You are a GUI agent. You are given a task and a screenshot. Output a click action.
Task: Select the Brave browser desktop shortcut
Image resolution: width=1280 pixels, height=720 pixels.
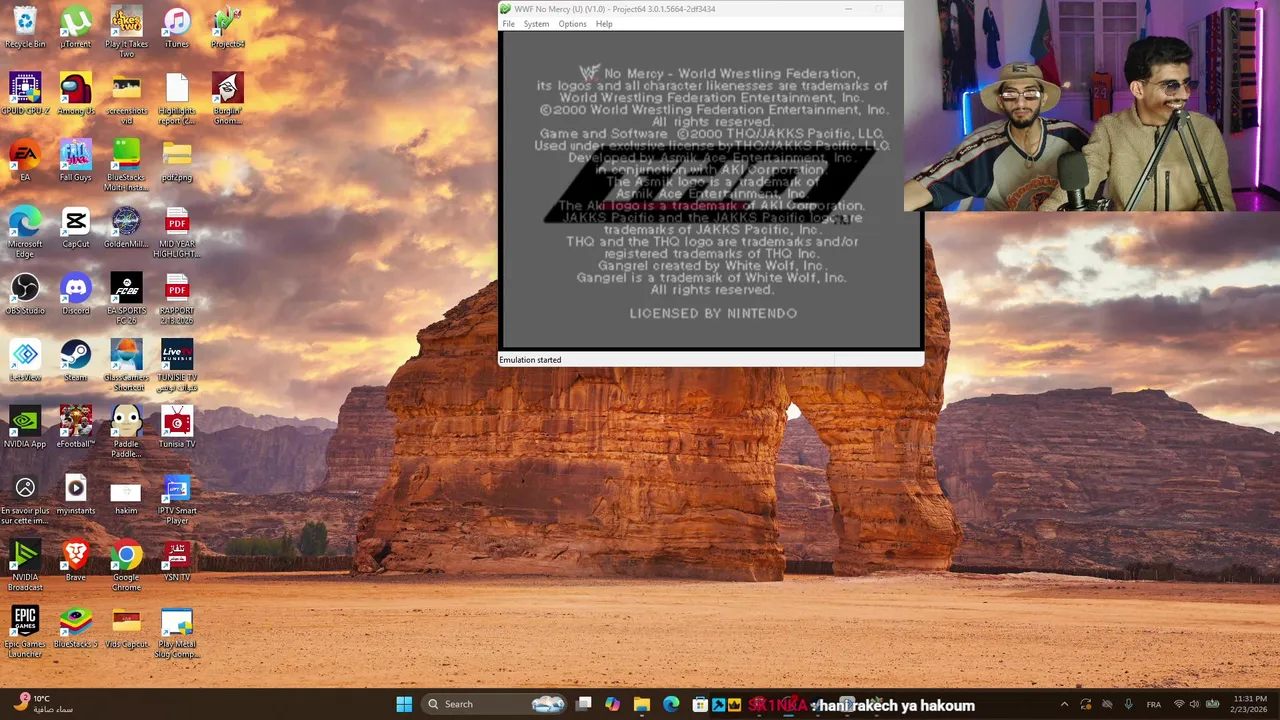(x=75, y=560)
